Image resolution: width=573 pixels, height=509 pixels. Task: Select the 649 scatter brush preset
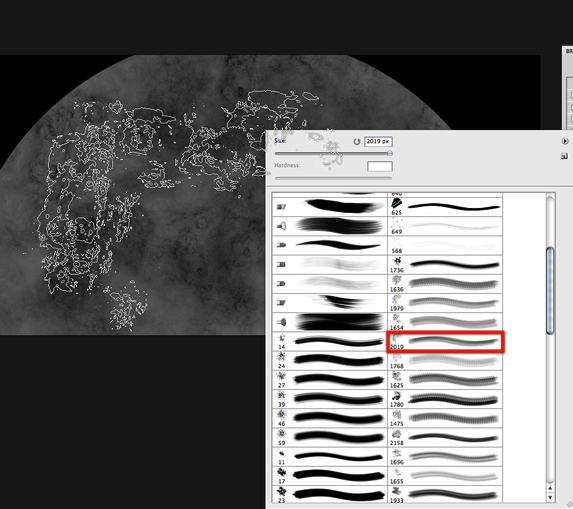tap(445, 227)
